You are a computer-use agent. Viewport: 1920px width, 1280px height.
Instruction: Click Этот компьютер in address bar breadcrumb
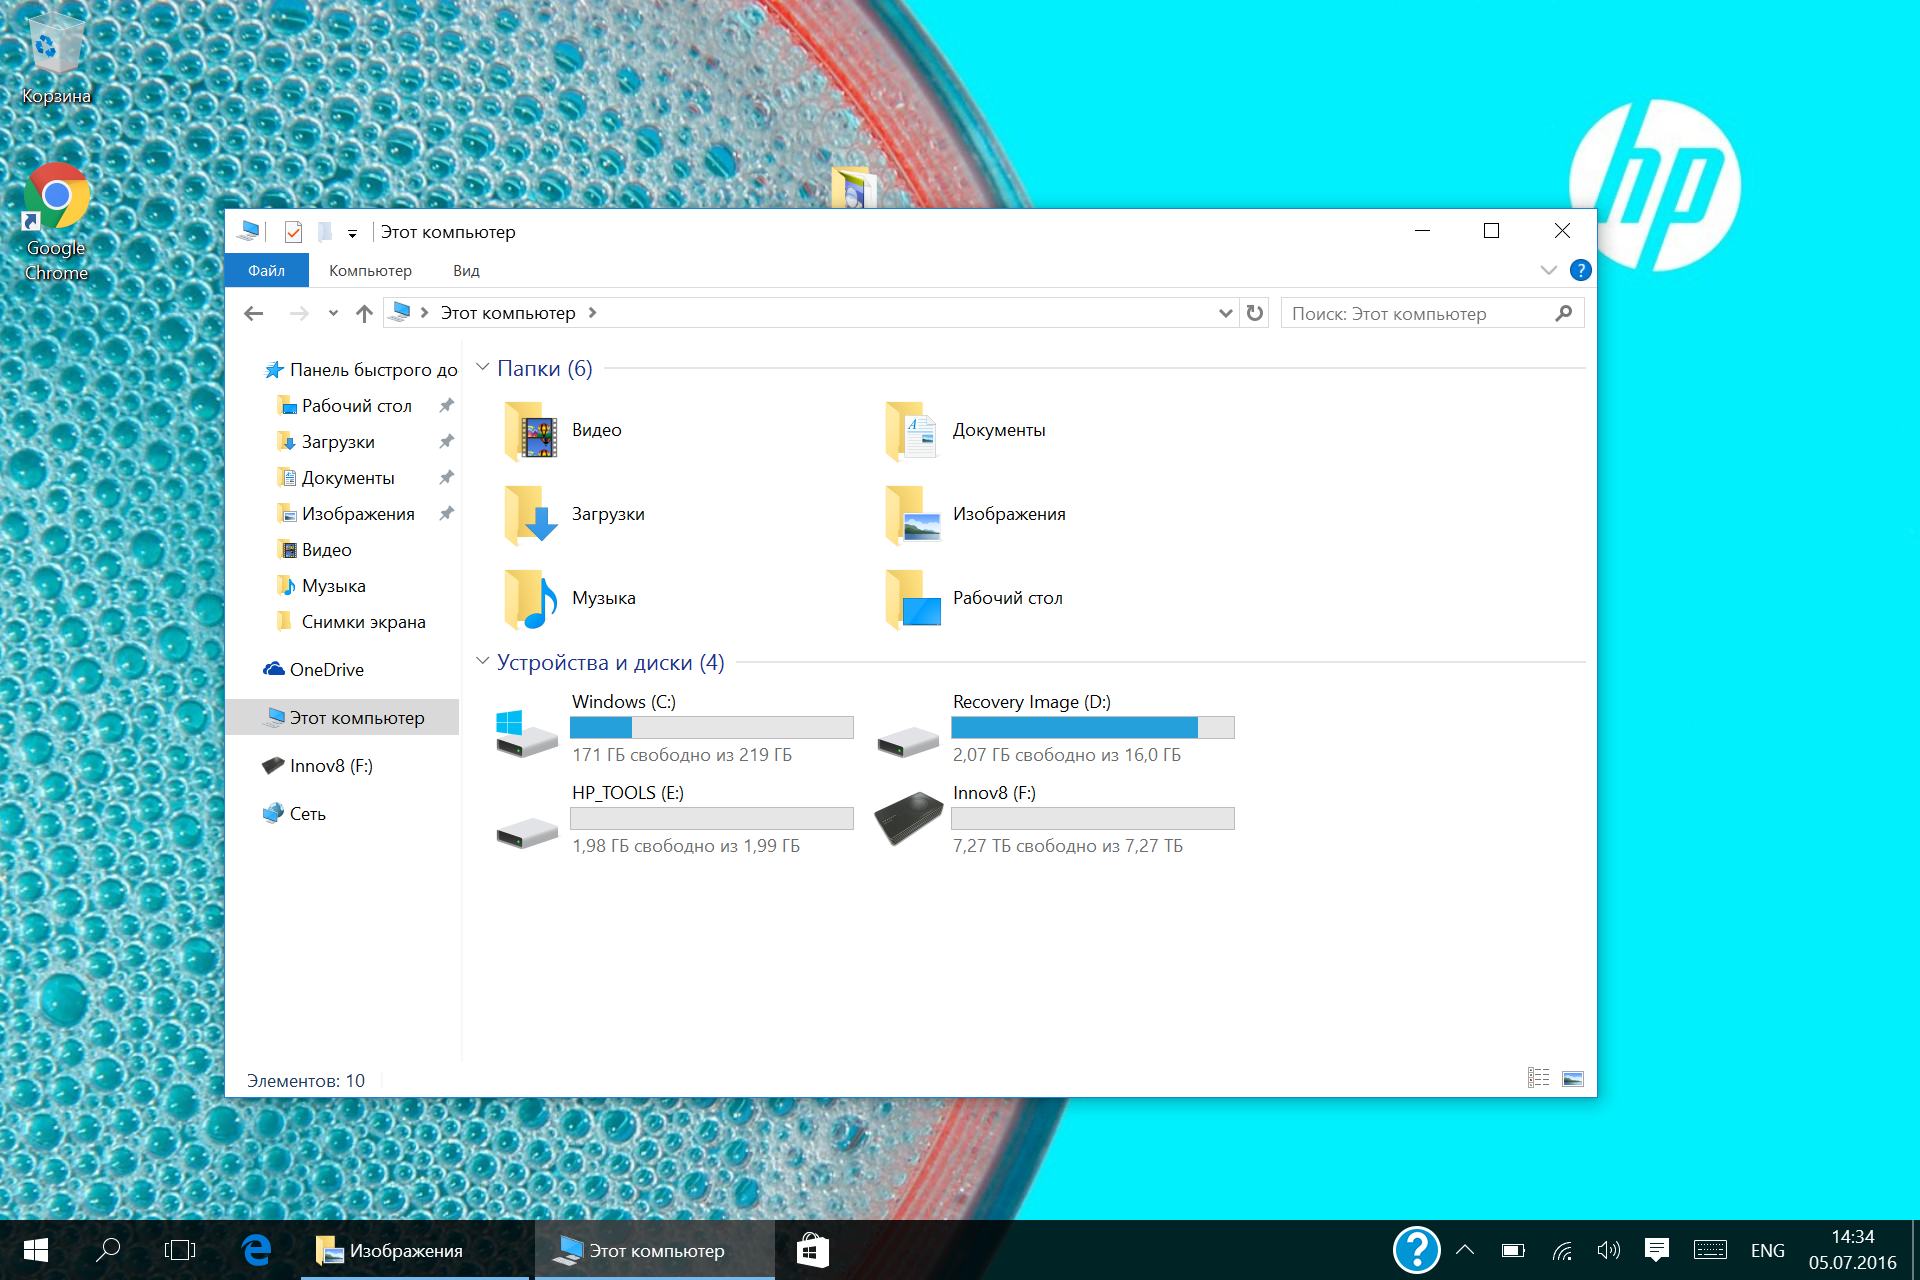[x=508, y=313]
